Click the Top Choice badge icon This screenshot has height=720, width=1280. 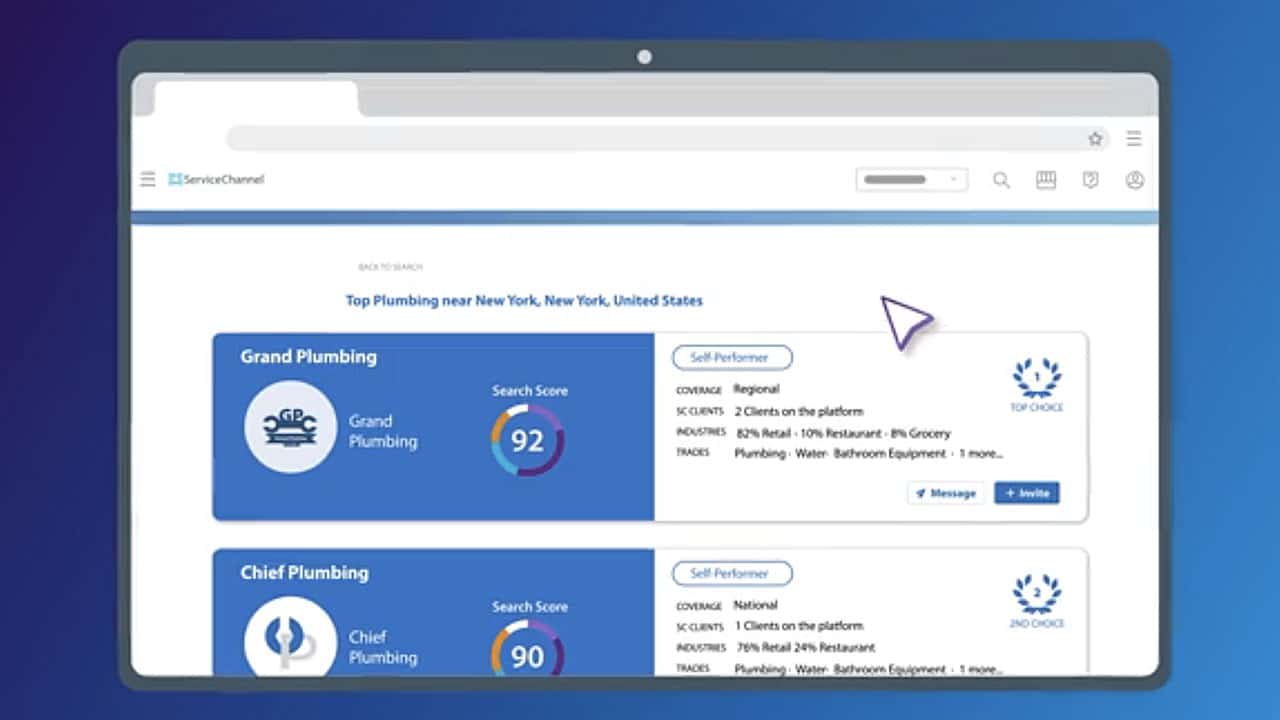coord(1037,379)
